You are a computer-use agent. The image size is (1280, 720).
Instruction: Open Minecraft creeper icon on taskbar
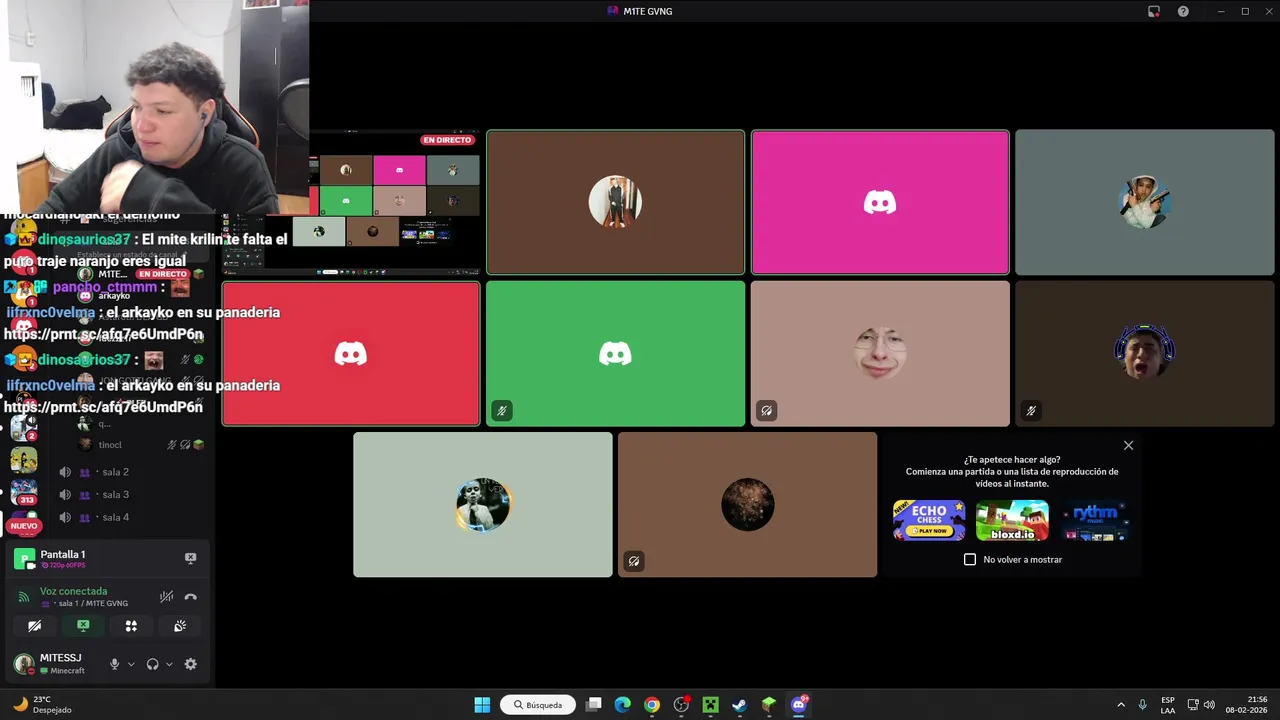(x=710, y=705)
